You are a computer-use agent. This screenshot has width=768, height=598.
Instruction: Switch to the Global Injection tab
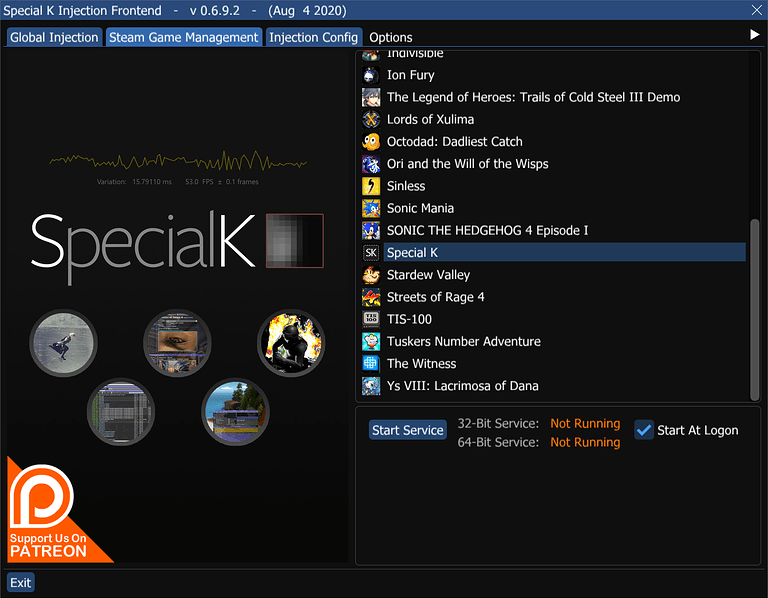click(54, 37)
